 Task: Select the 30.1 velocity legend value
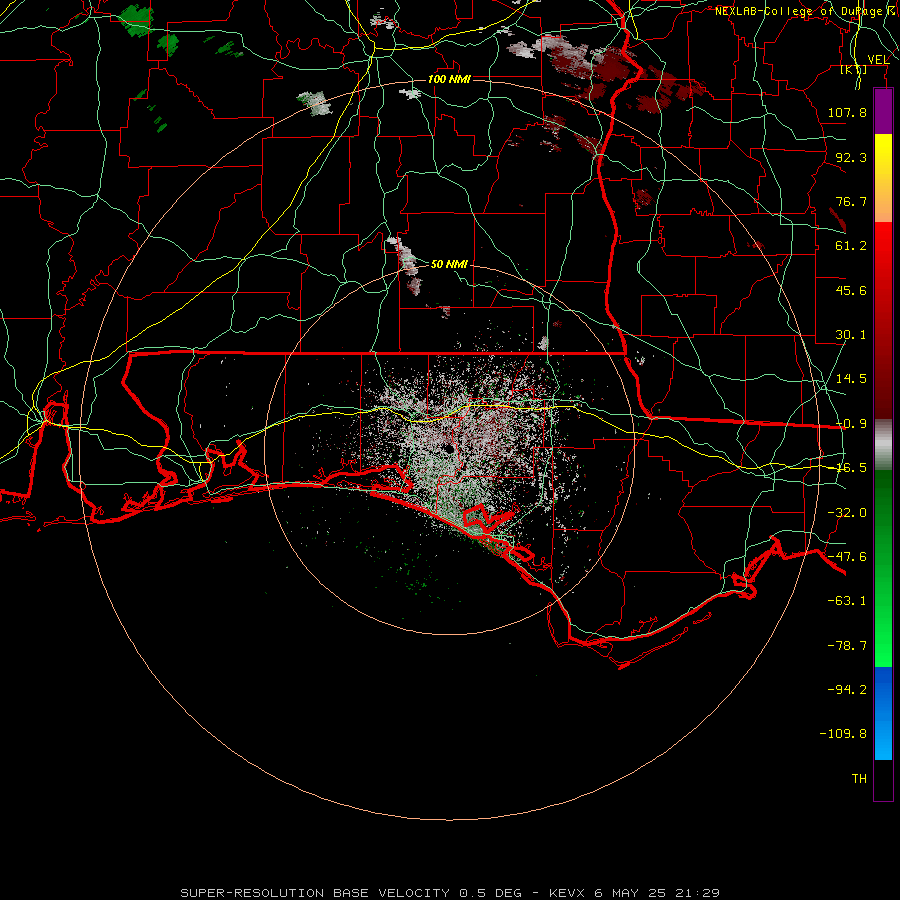pos(851,335)
